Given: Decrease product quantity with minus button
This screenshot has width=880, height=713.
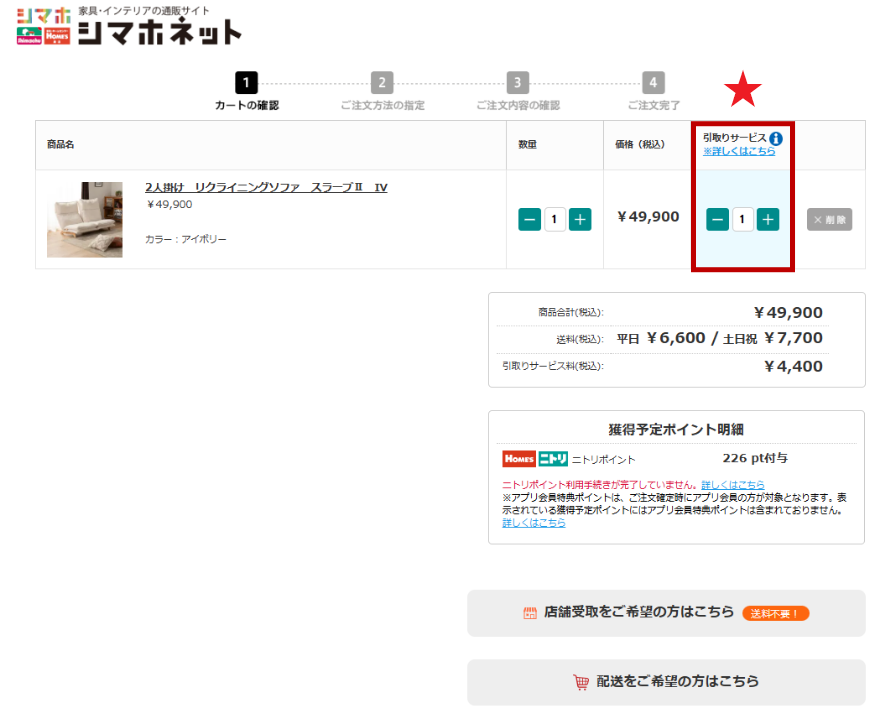Looking at the screenshot, I should [x=529, y=219].
